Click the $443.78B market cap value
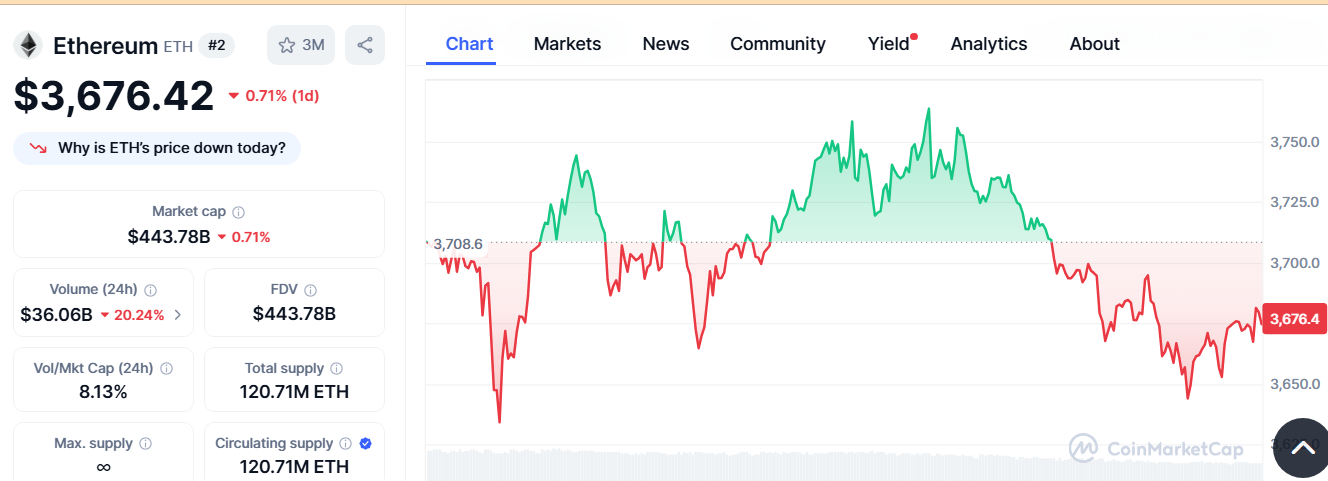Image resolution: width=1328 pixels, height=481 pixels. 168,237
